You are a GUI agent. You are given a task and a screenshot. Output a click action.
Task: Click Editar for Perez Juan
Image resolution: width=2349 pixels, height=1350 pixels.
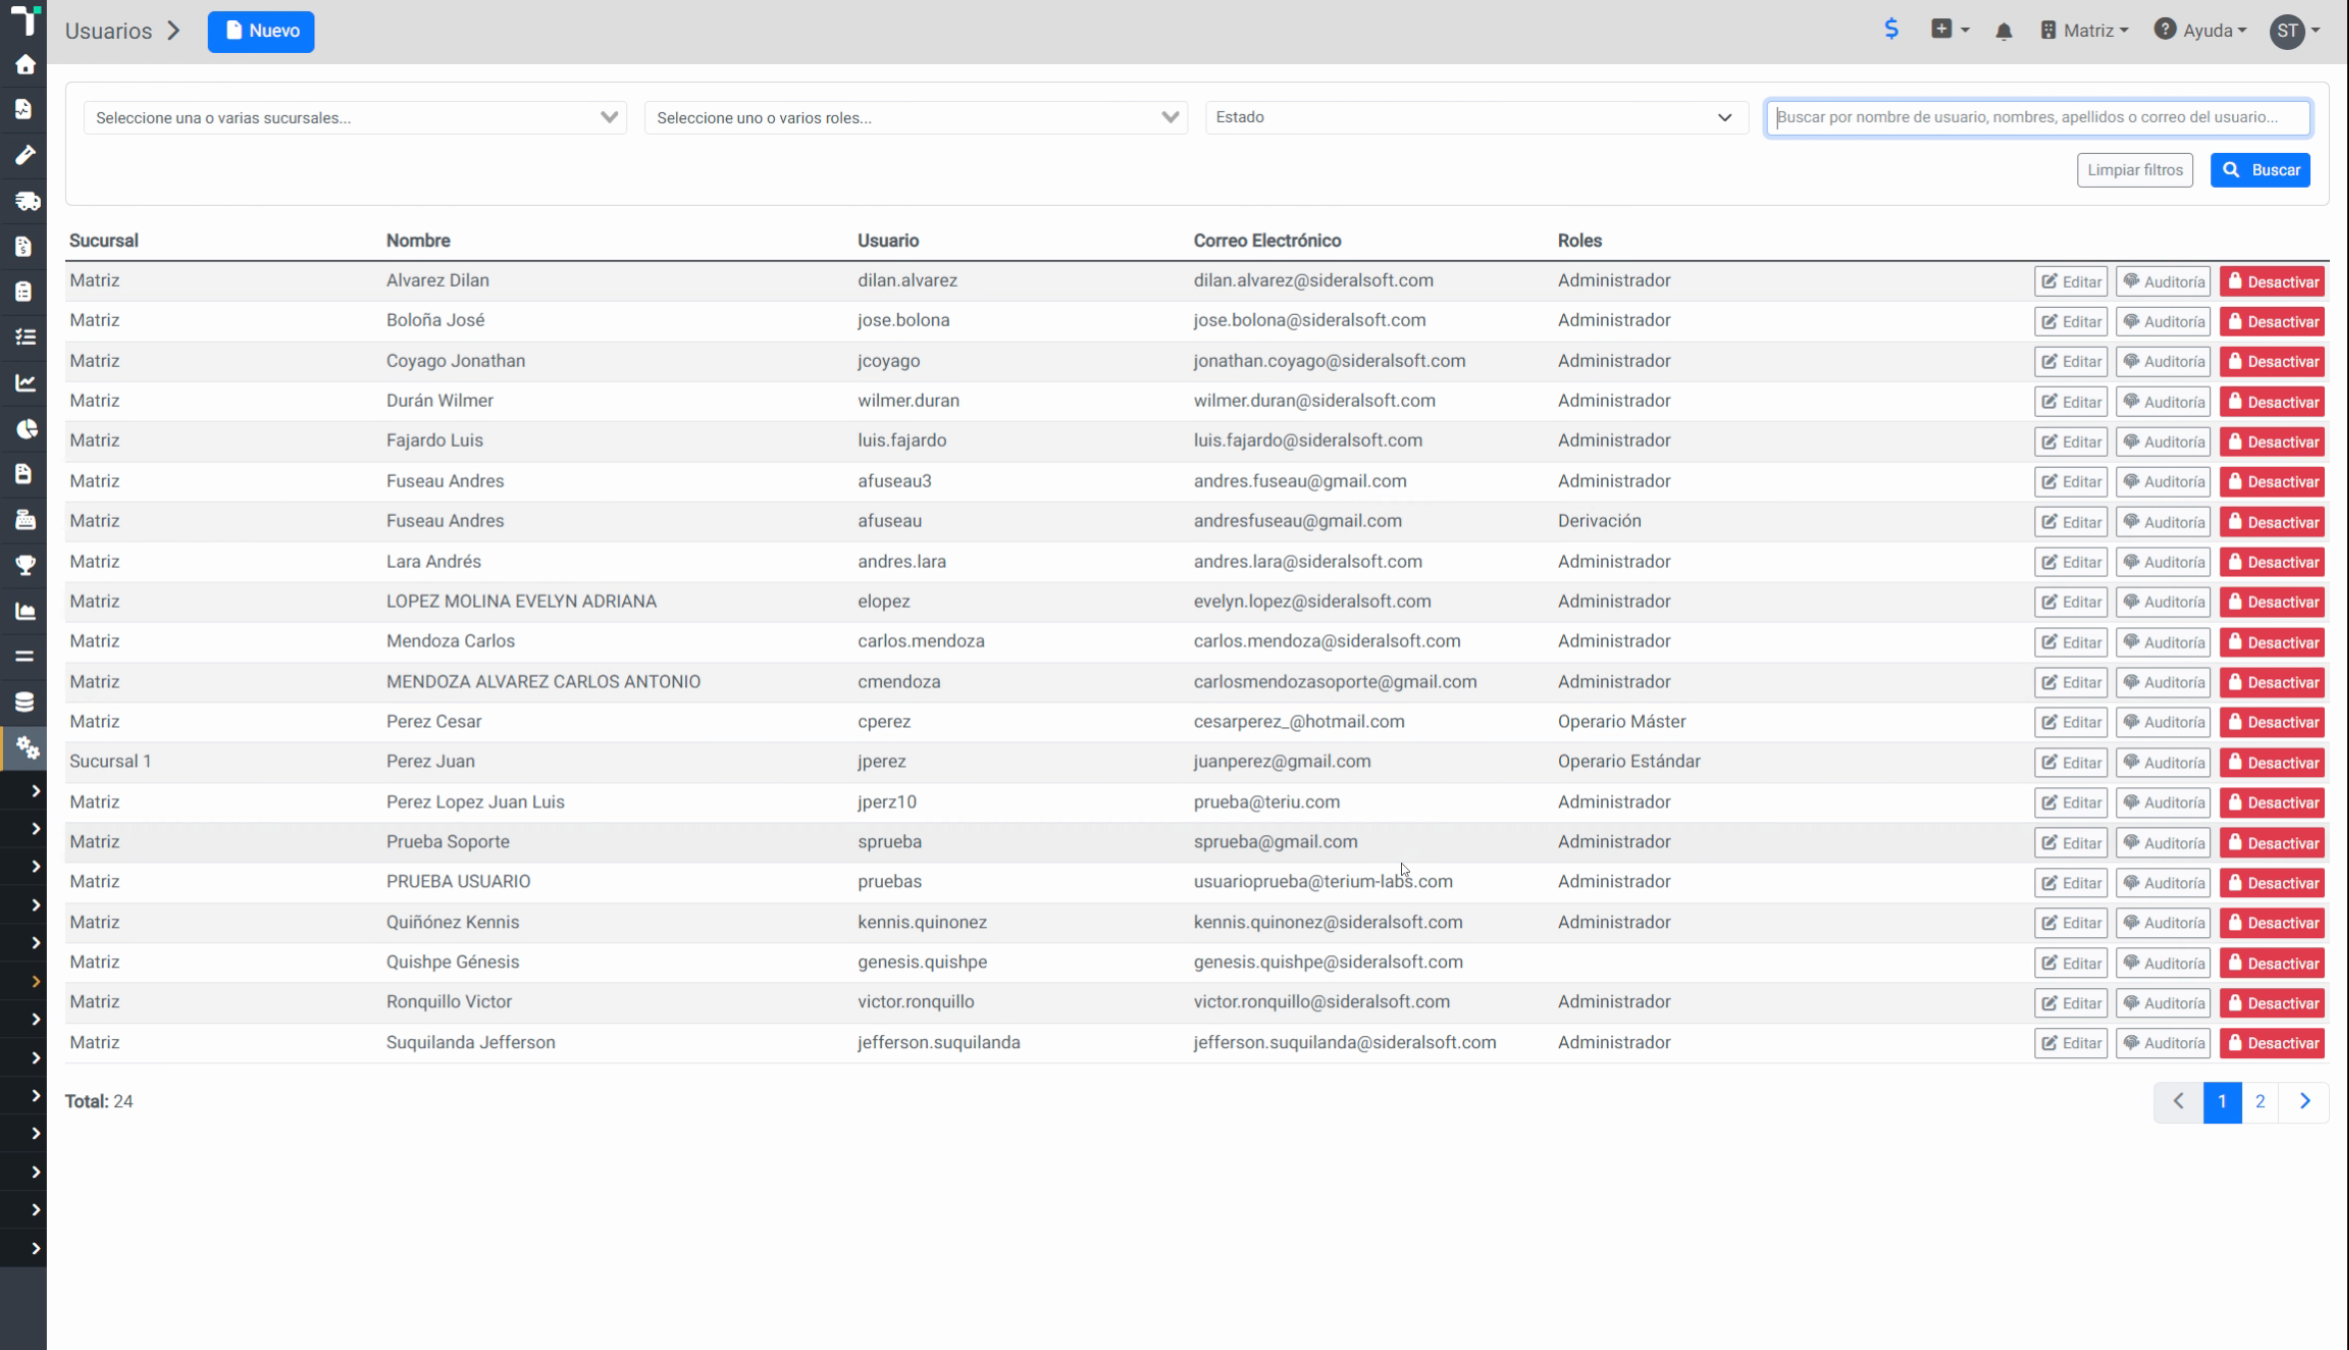2070,763
